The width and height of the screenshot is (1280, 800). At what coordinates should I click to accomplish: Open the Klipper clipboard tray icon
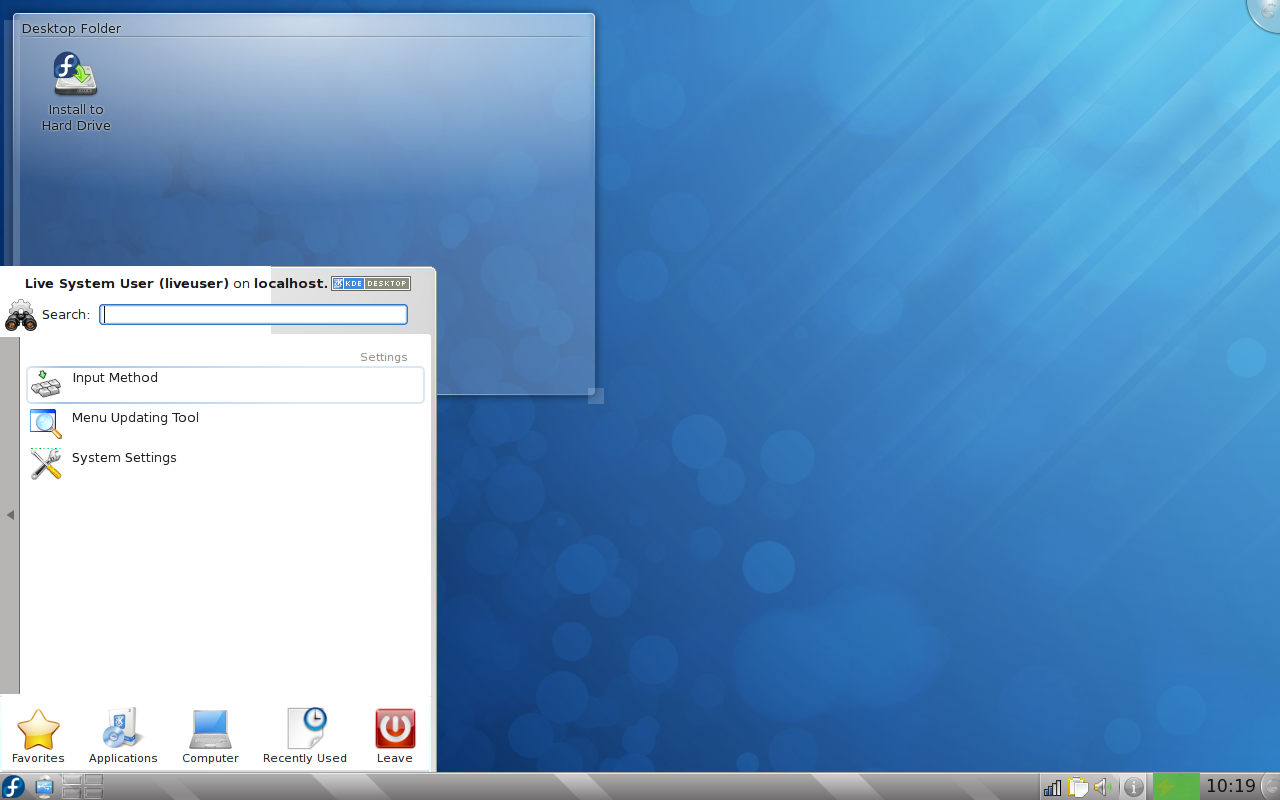tap(1078, 788)
